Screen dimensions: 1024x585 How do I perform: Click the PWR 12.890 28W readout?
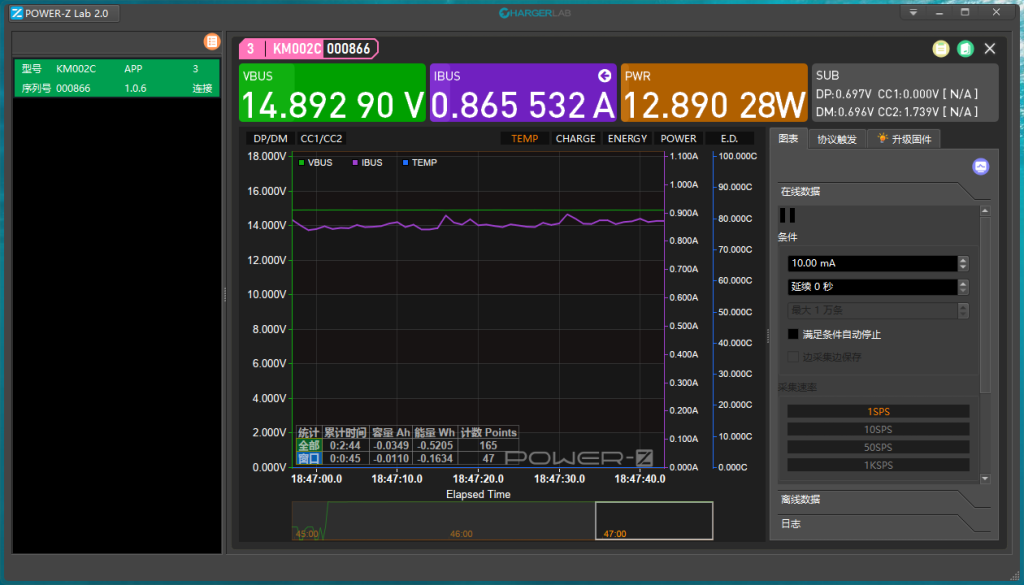[714, 105]
